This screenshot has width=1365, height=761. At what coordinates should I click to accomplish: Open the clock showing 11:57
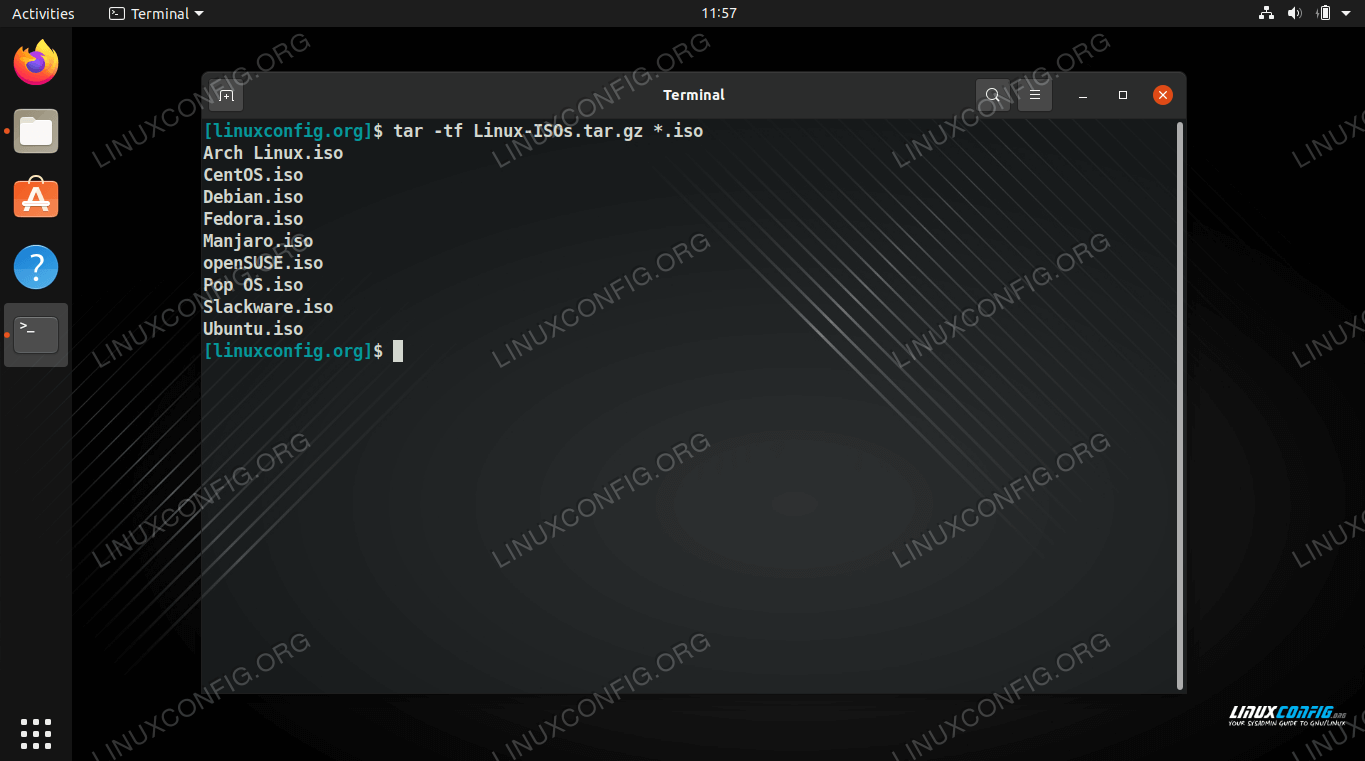718,13
